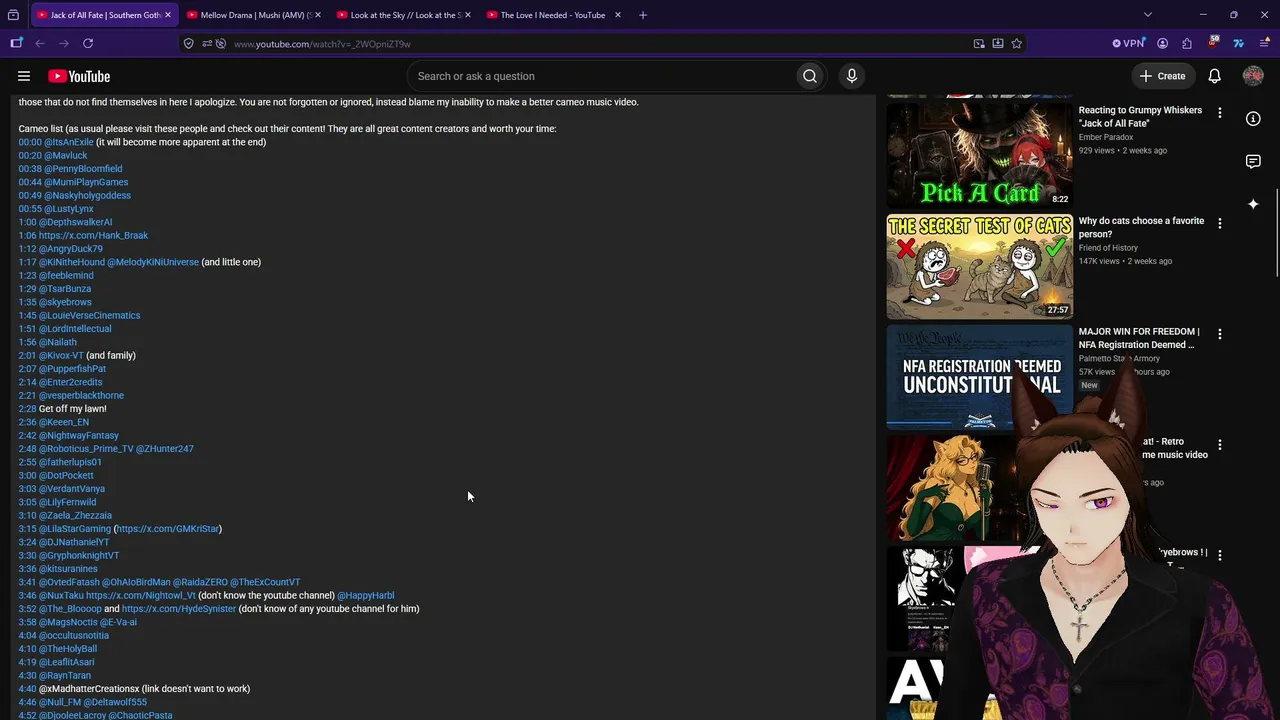Viewport: 1280px width, 720px height.
Task: Close the Mellow Drama tab
Action: pos(318,15)
